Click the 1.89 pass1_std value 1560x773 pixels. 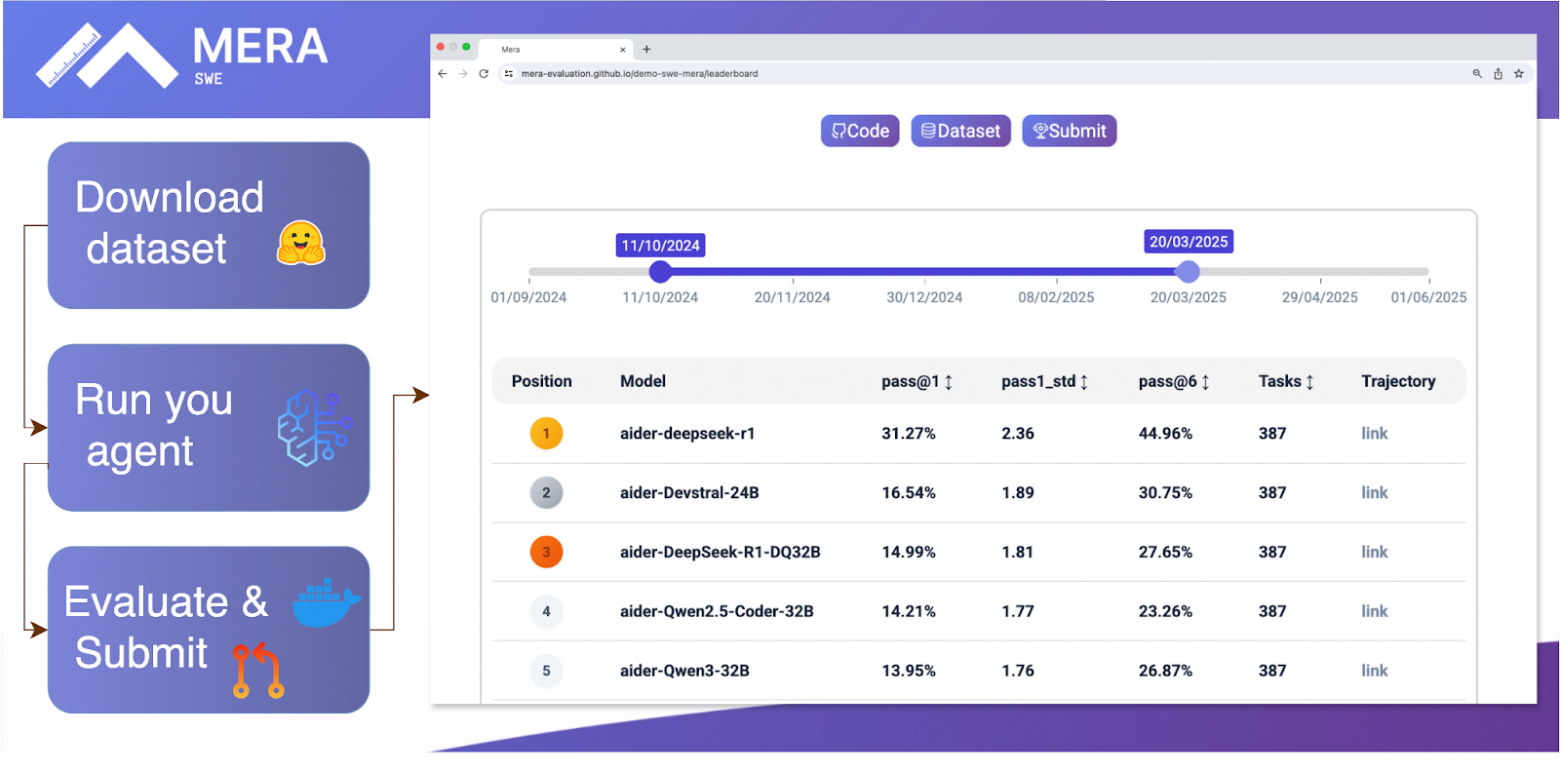coord(1018,493)
